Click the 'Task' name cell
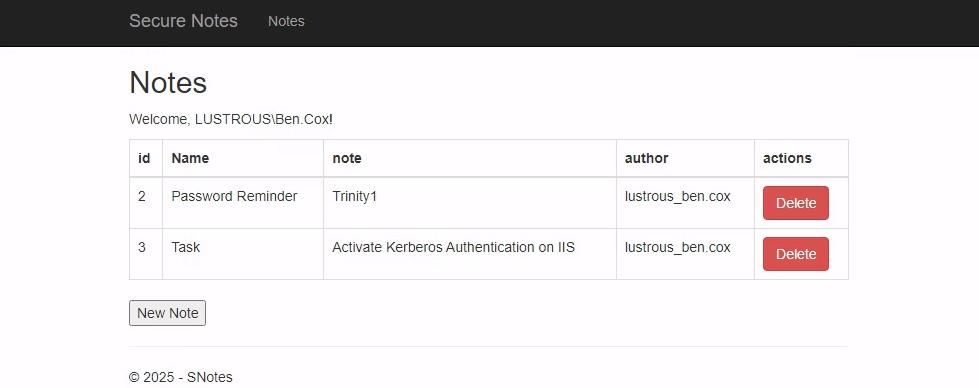This screenshot has height=388, width=979. point(243,254)
